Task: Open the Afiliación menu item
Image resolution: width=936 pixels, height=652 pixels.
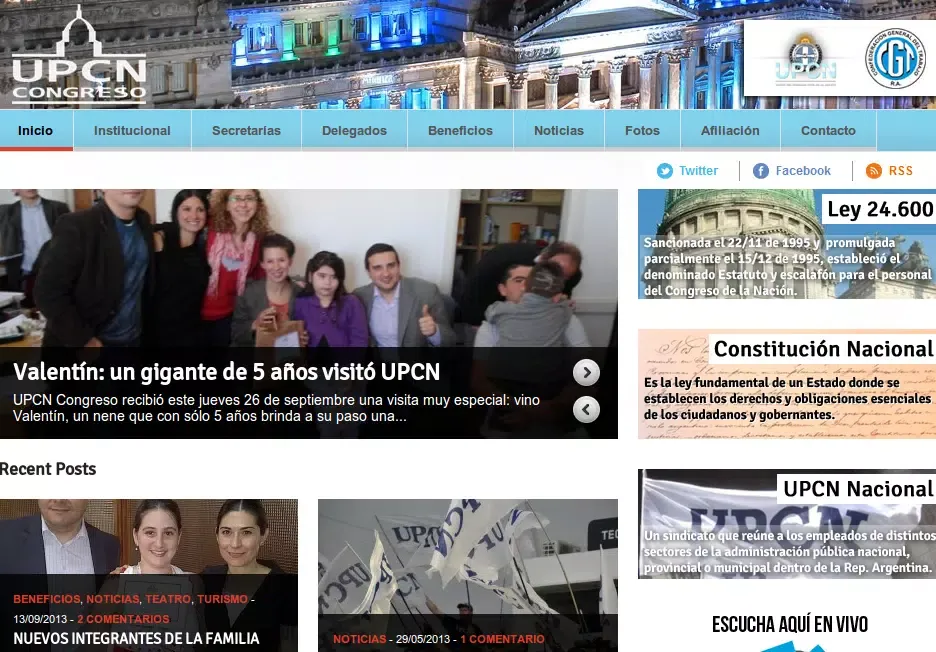Action: pos(730,131)
